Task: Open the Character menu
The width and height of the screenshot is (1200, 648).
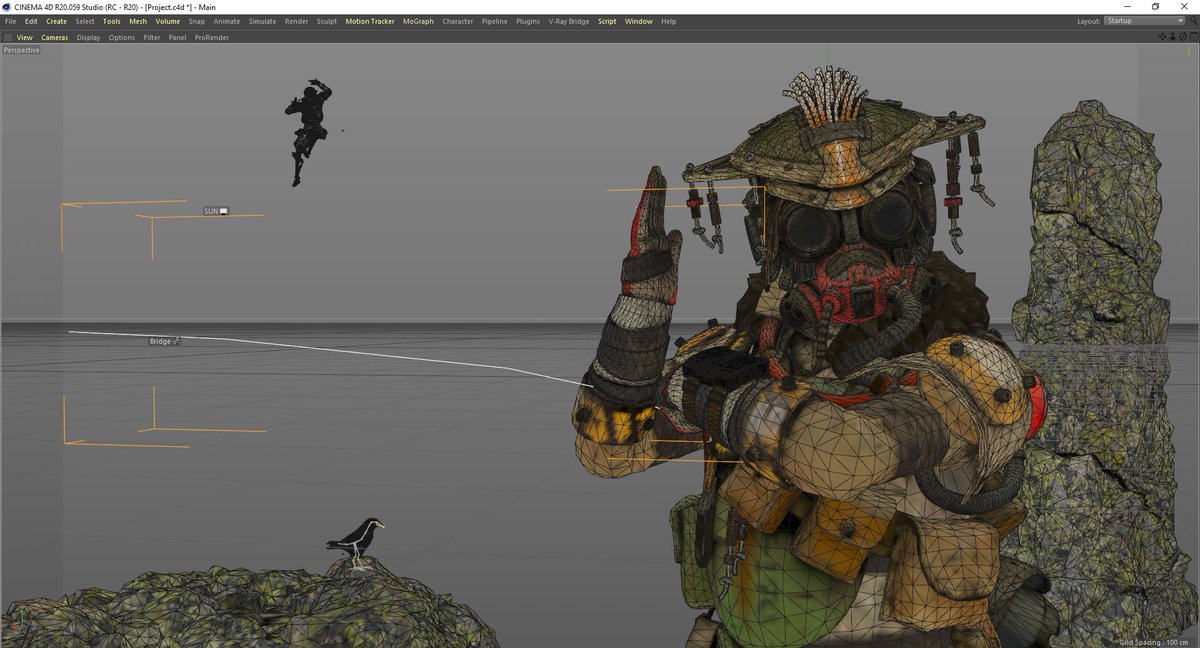Action: pos(458,21)
